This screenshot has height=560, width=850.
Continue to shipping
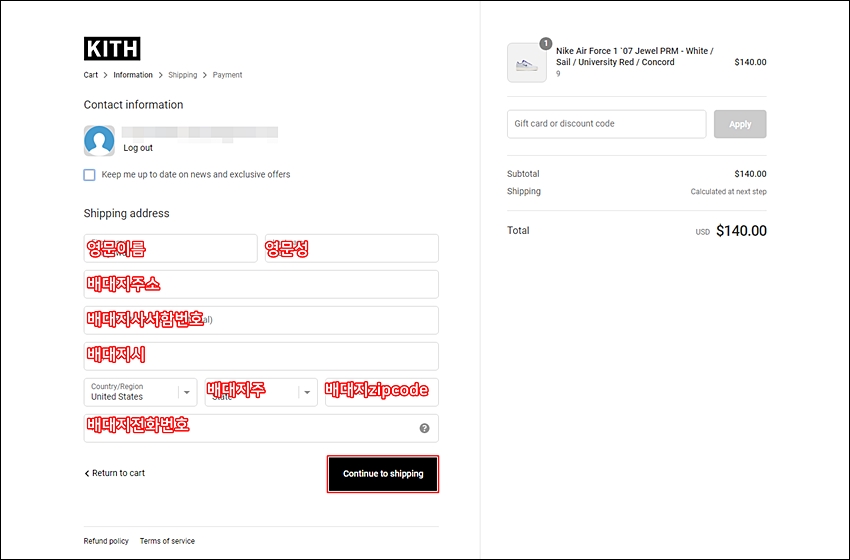(383, 474)
